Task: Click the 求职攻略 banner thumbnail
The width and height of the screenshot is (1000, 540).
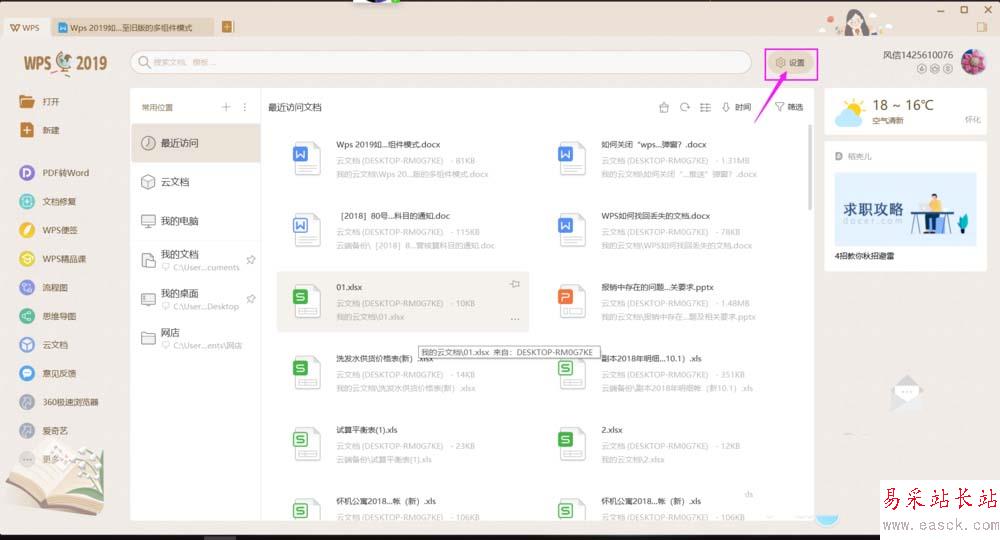Action: pos(905,209)
